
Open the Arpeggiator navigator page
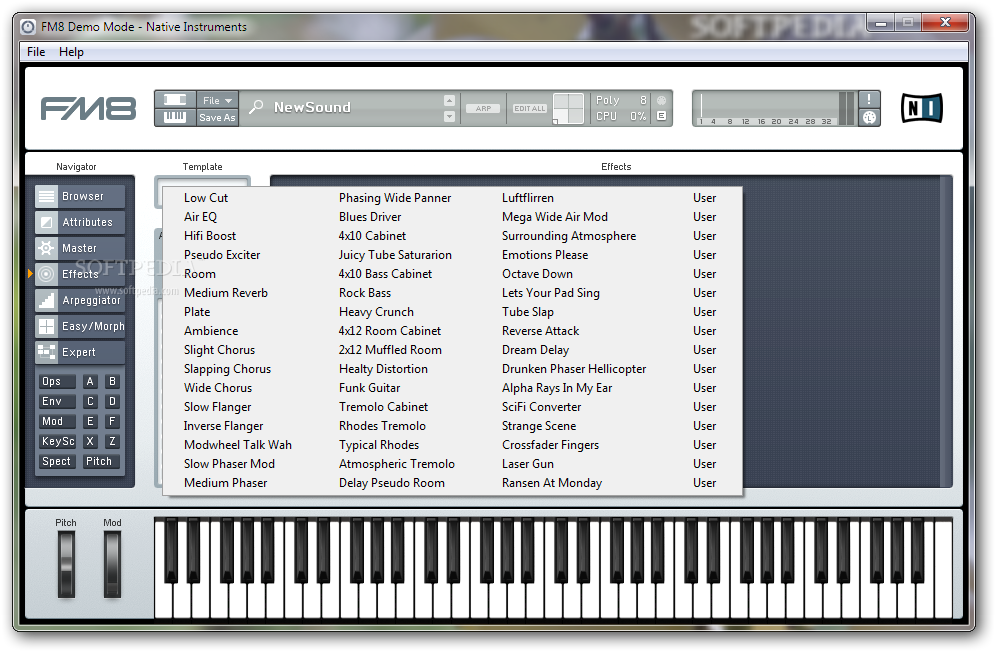[x=80, y=300]
